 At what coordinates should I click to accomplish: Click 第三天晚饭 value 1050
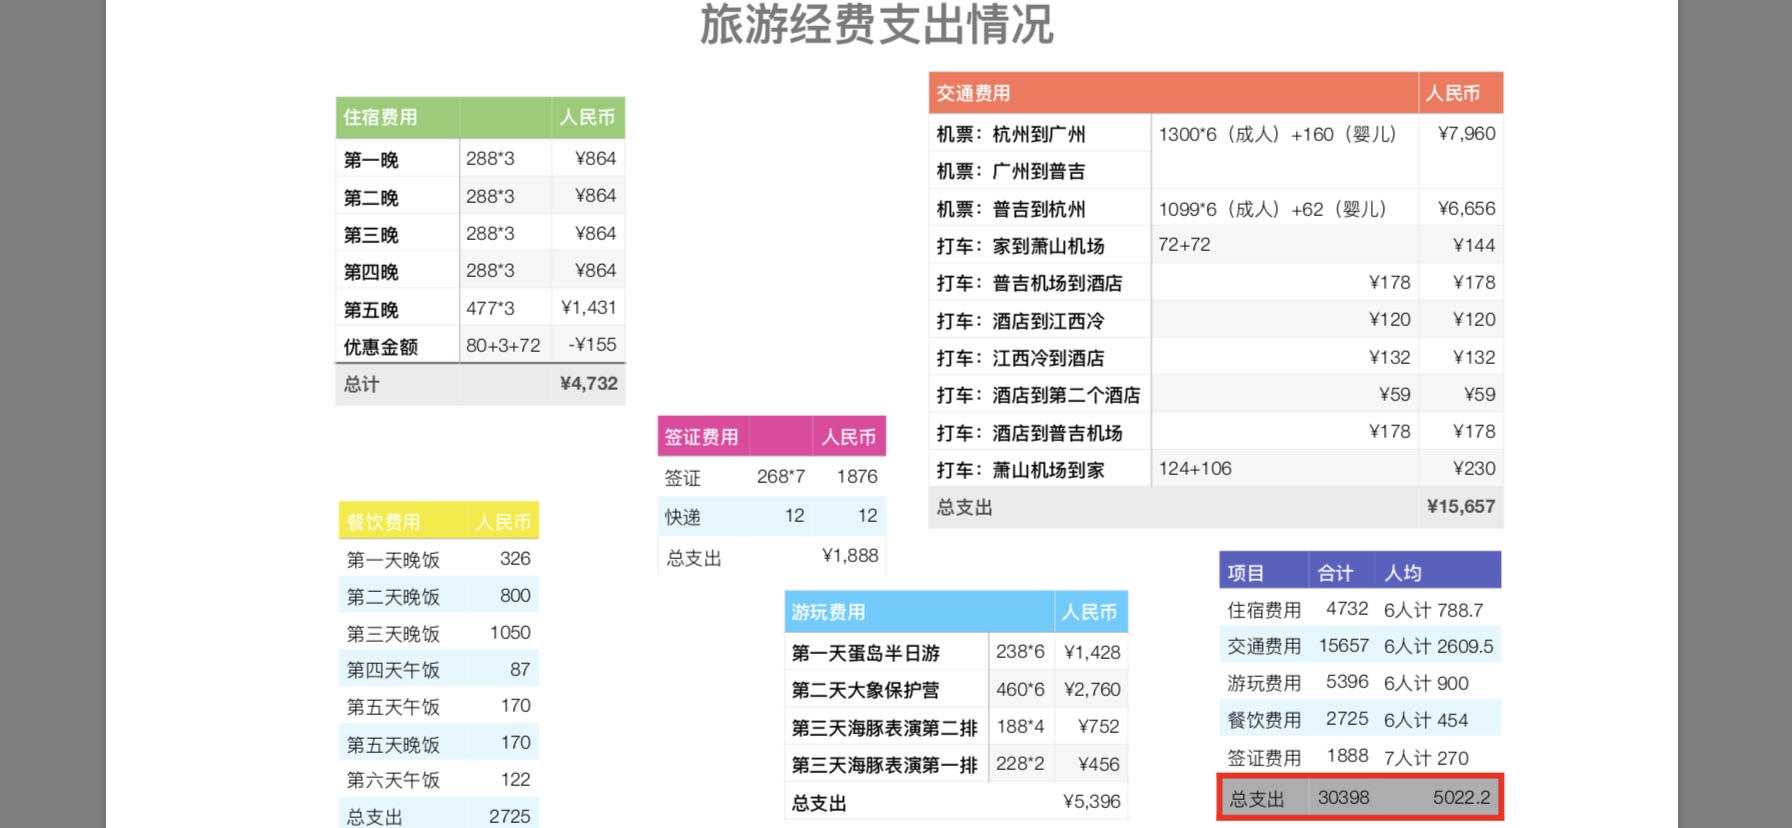510,633
